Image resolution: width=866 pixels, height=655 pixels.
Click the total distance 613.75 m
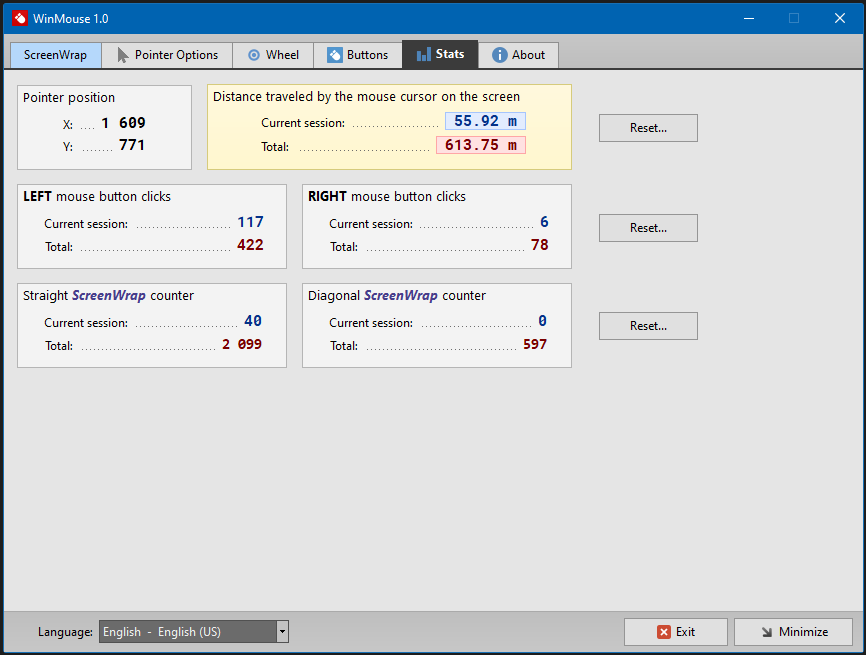[x=481, y=145]
